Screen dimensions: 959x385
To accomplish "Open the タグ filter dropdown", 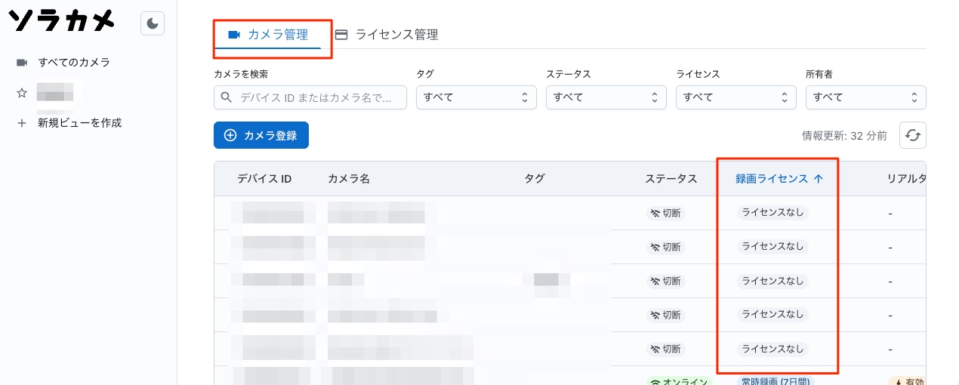I will click(476, 97).
